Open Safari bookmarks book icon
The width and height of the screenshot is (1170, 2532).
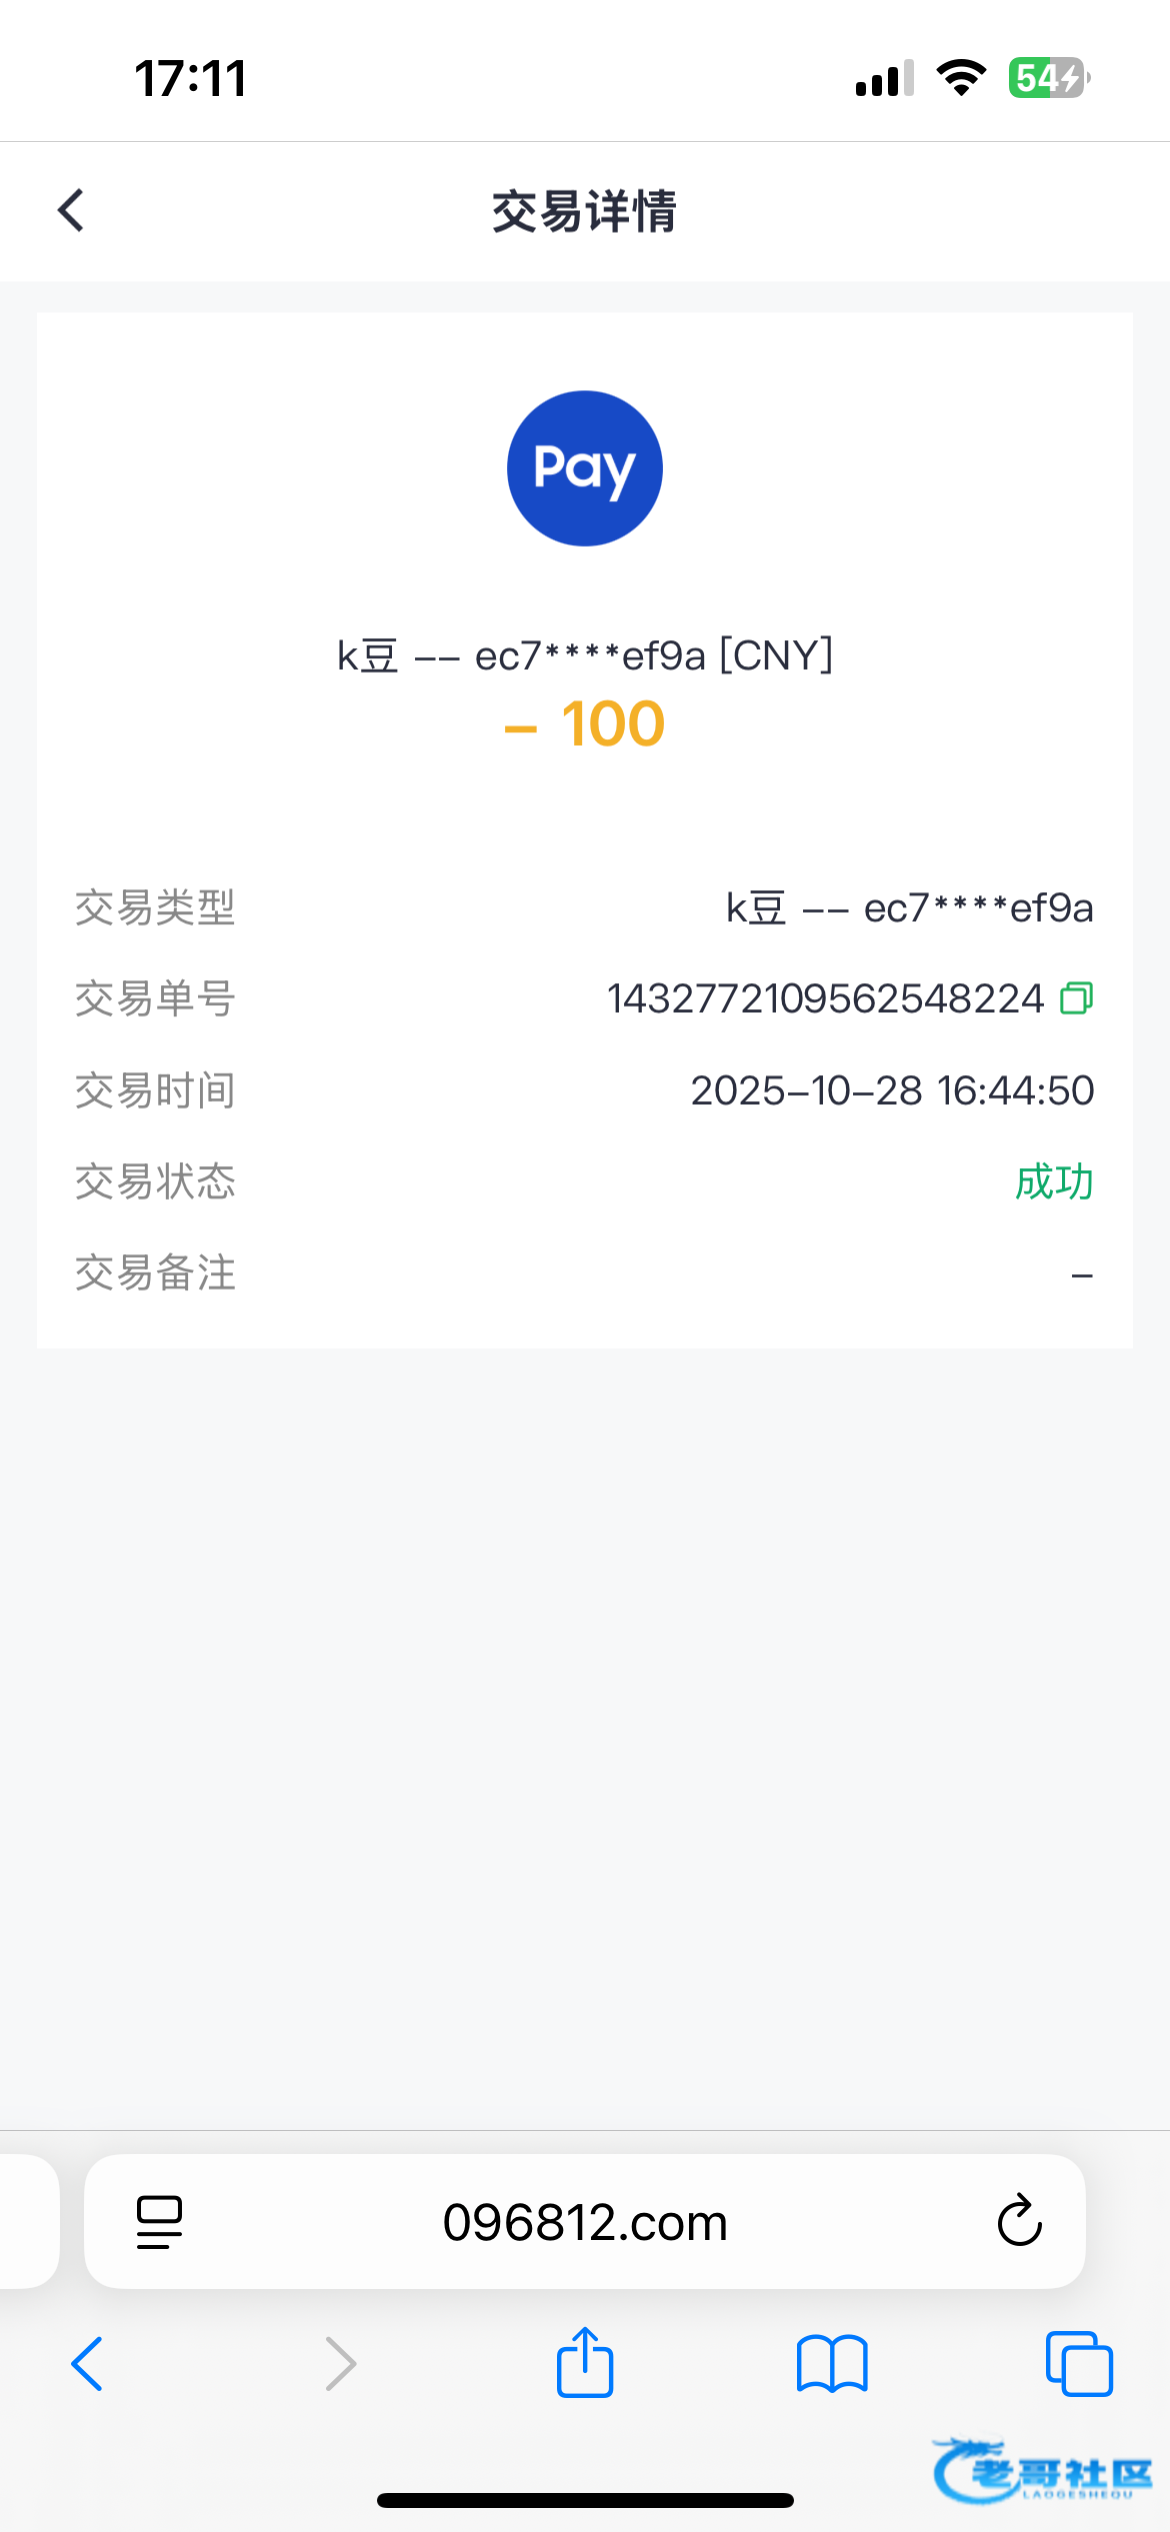tap(832, 2364)
